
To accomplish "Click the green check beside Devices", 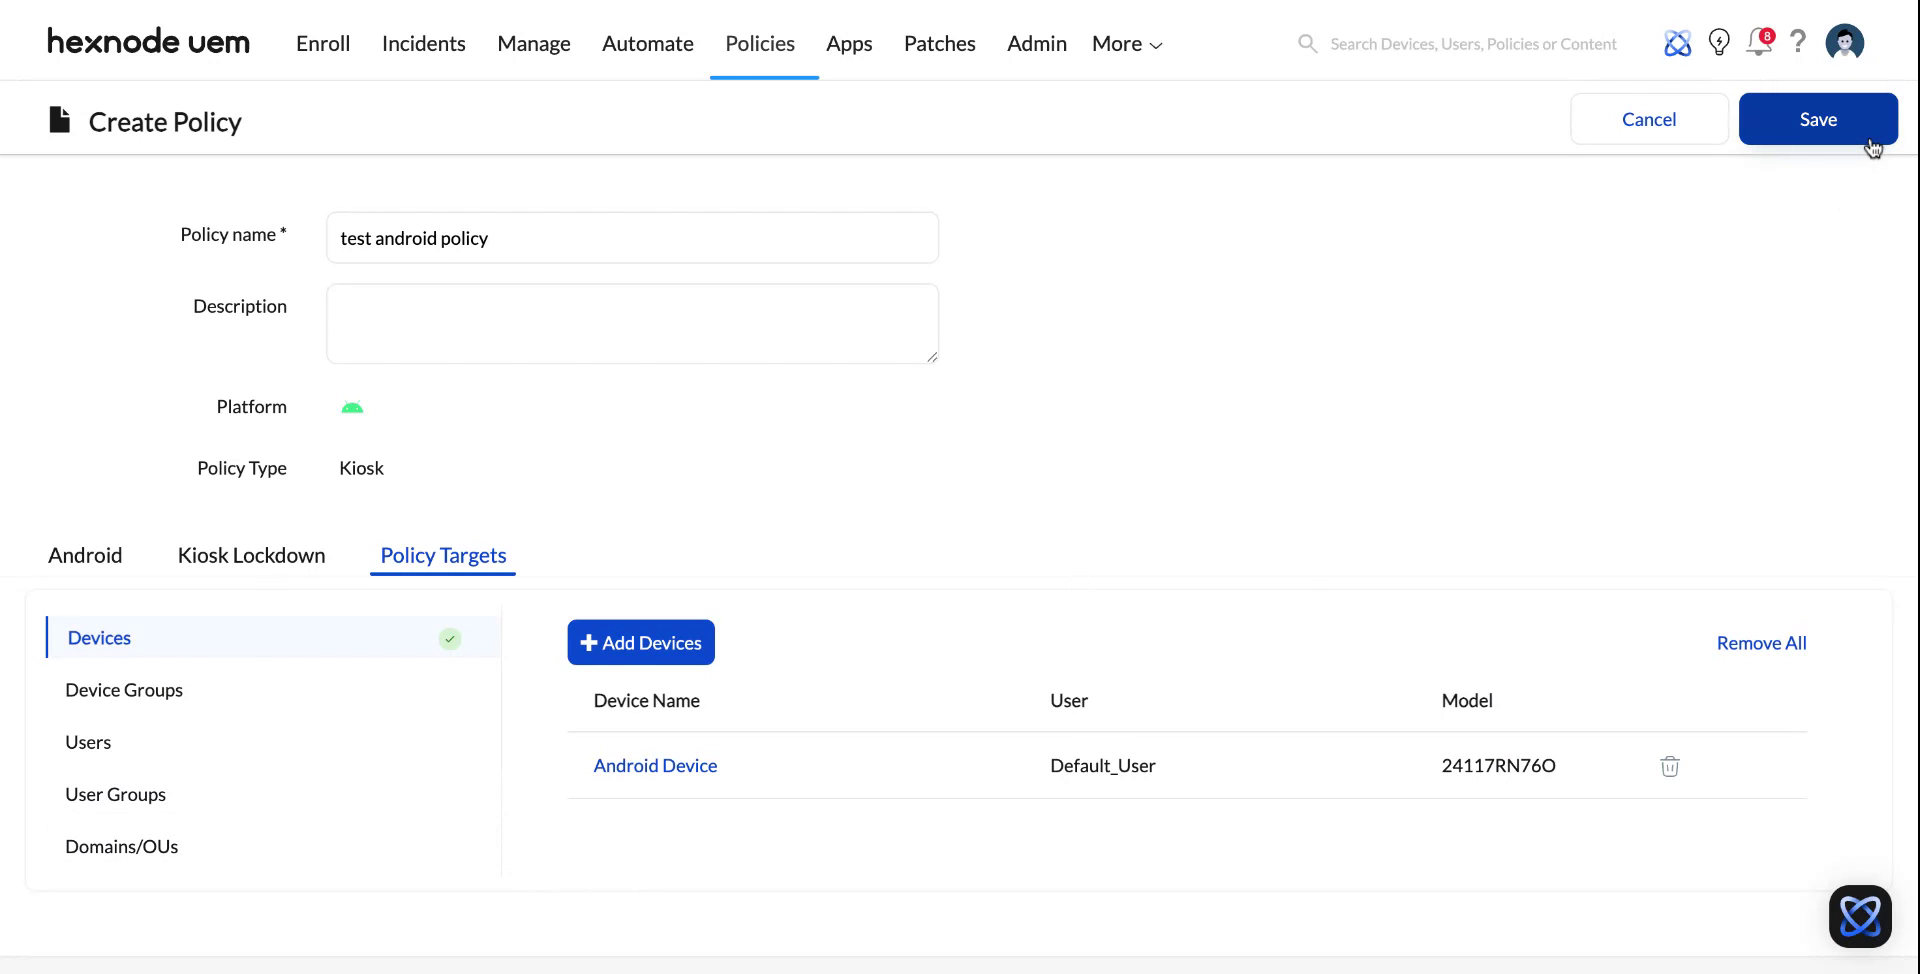I will coord(449,638).
